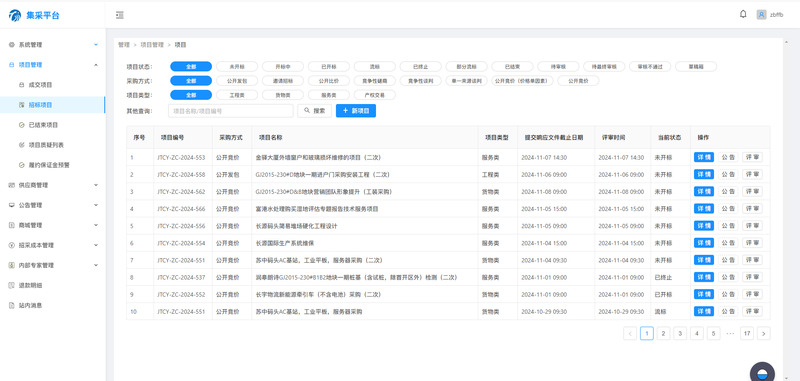The width and height of the screenshot is (800, 381).
Task: Click the 项目名称 column header
Action: [271, 138]
